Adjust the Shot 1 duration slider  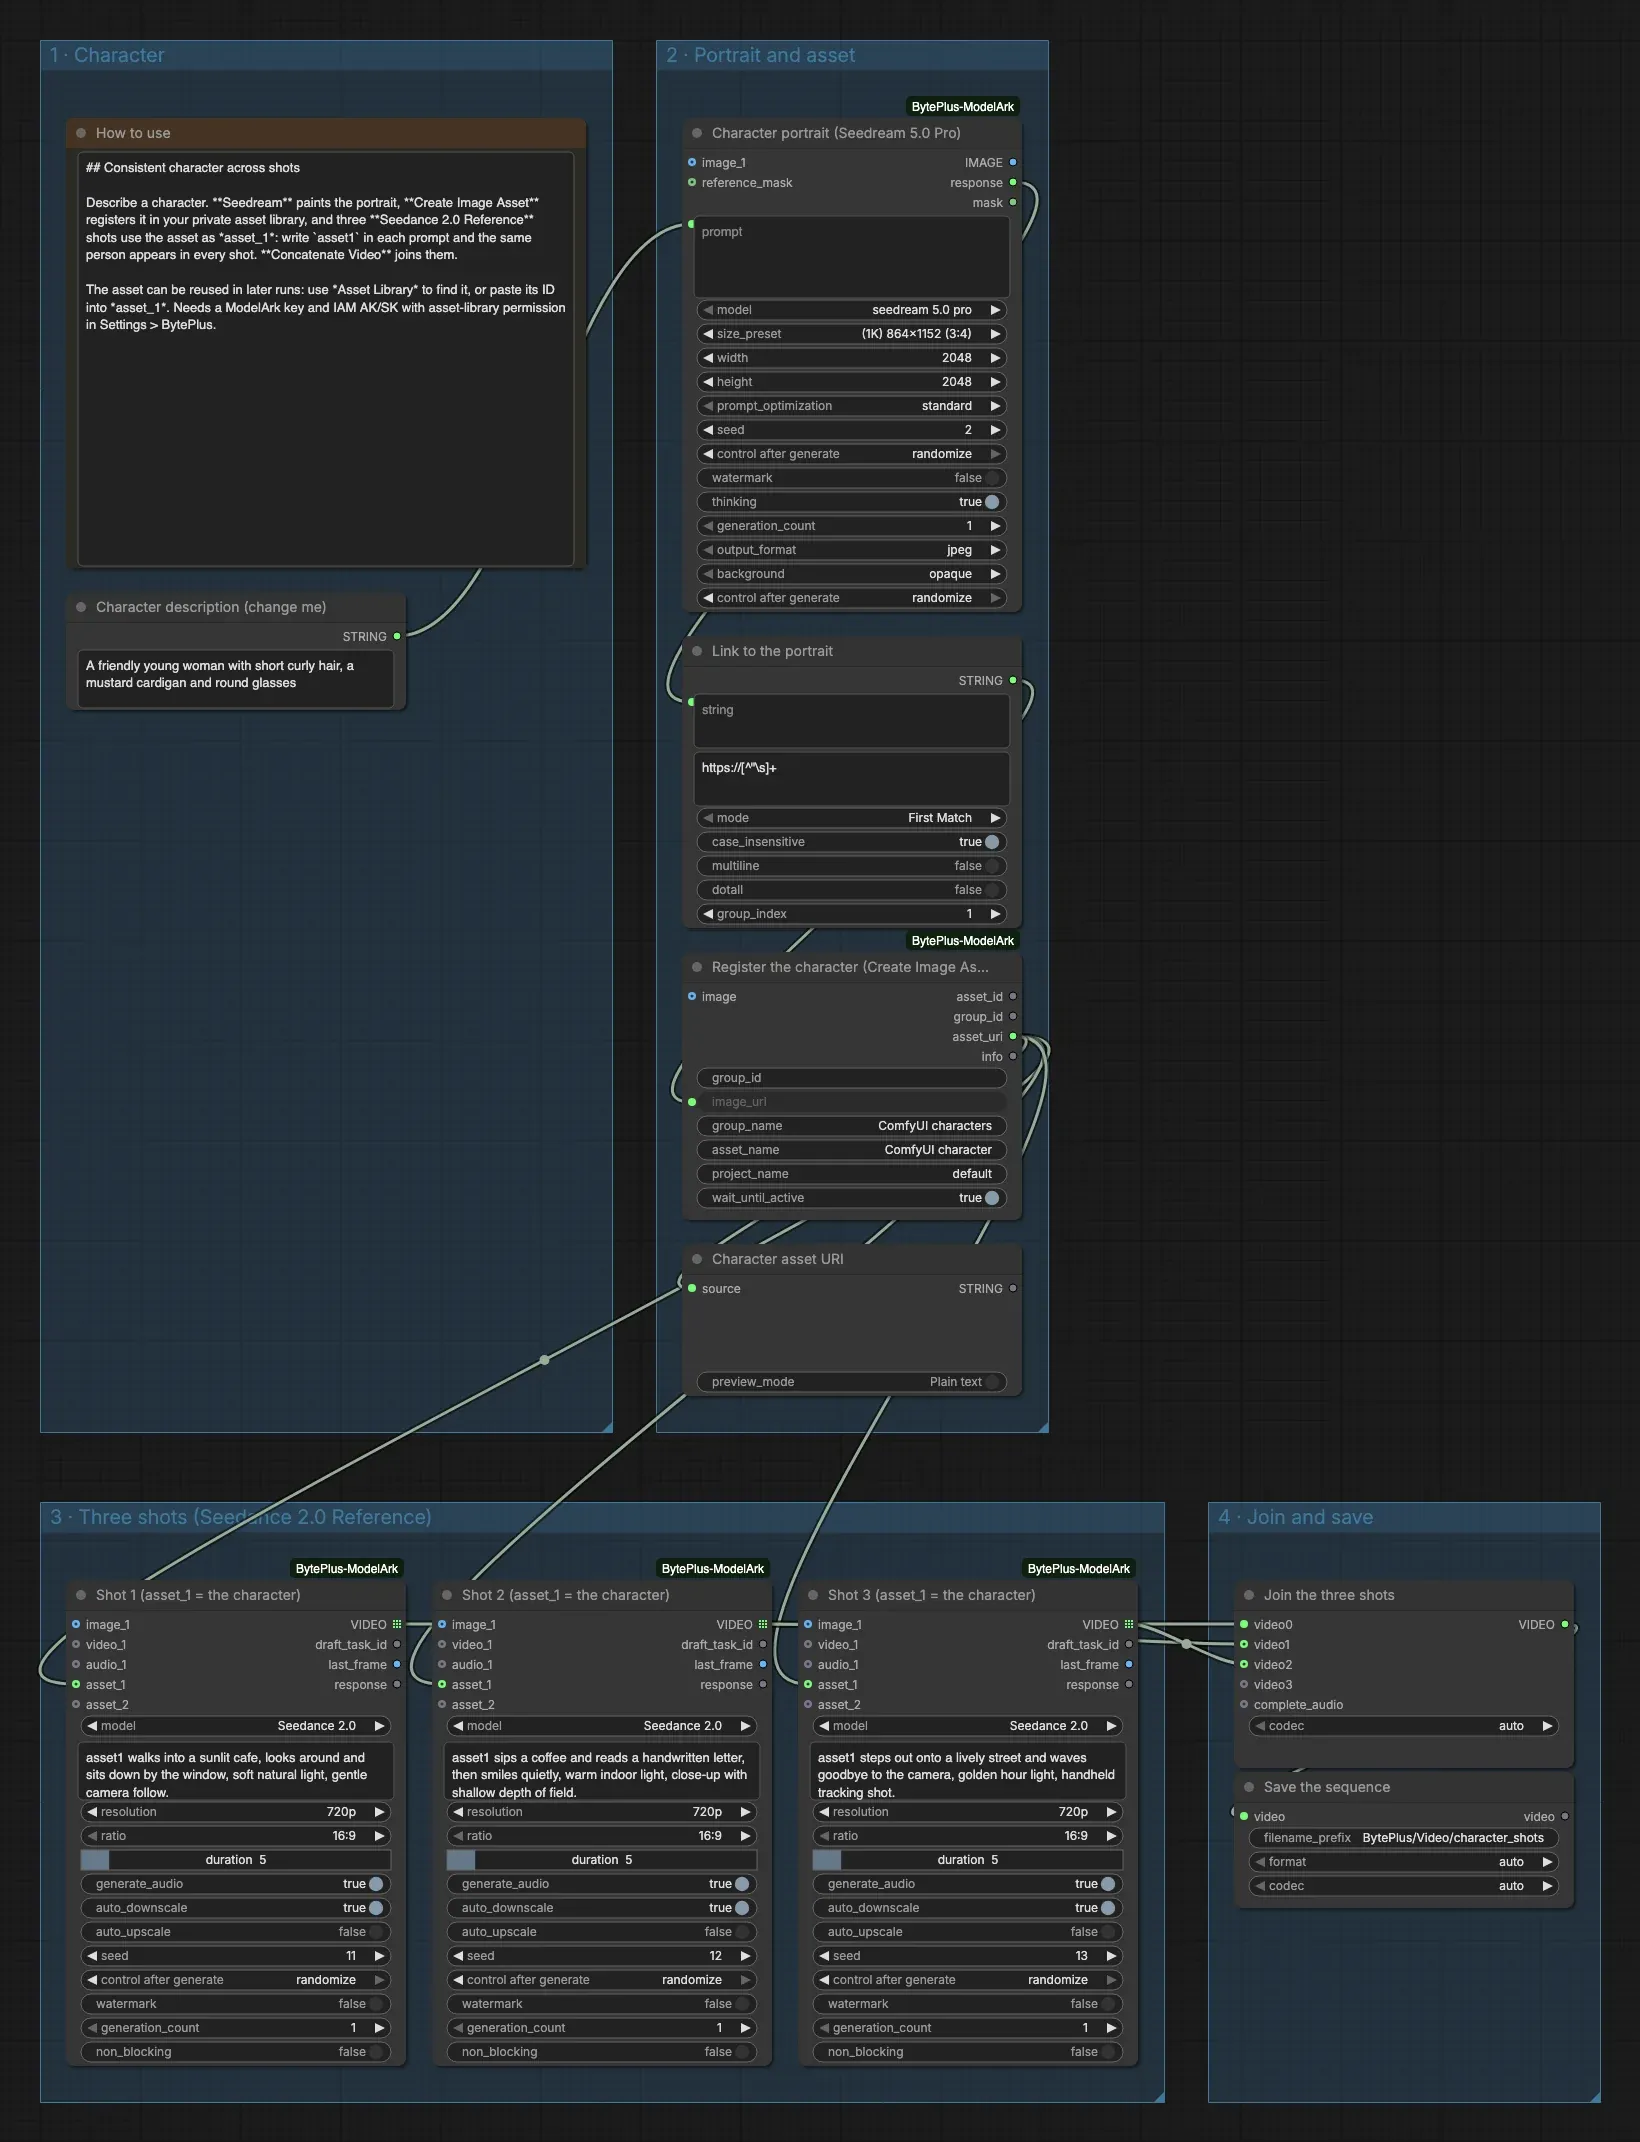pyautogui.click(x=236, y=1860)
